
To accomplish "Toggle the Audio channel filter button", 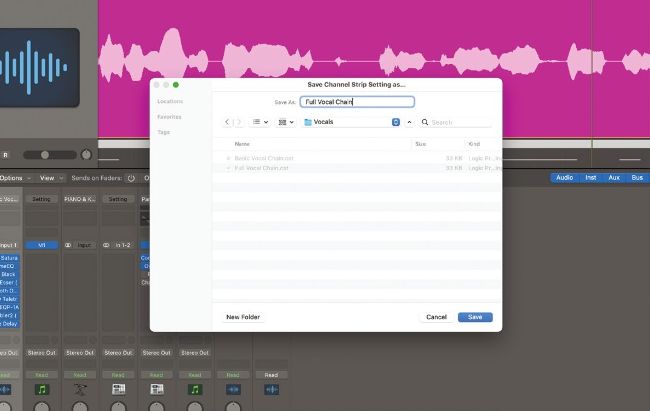I will coord(565,178).
